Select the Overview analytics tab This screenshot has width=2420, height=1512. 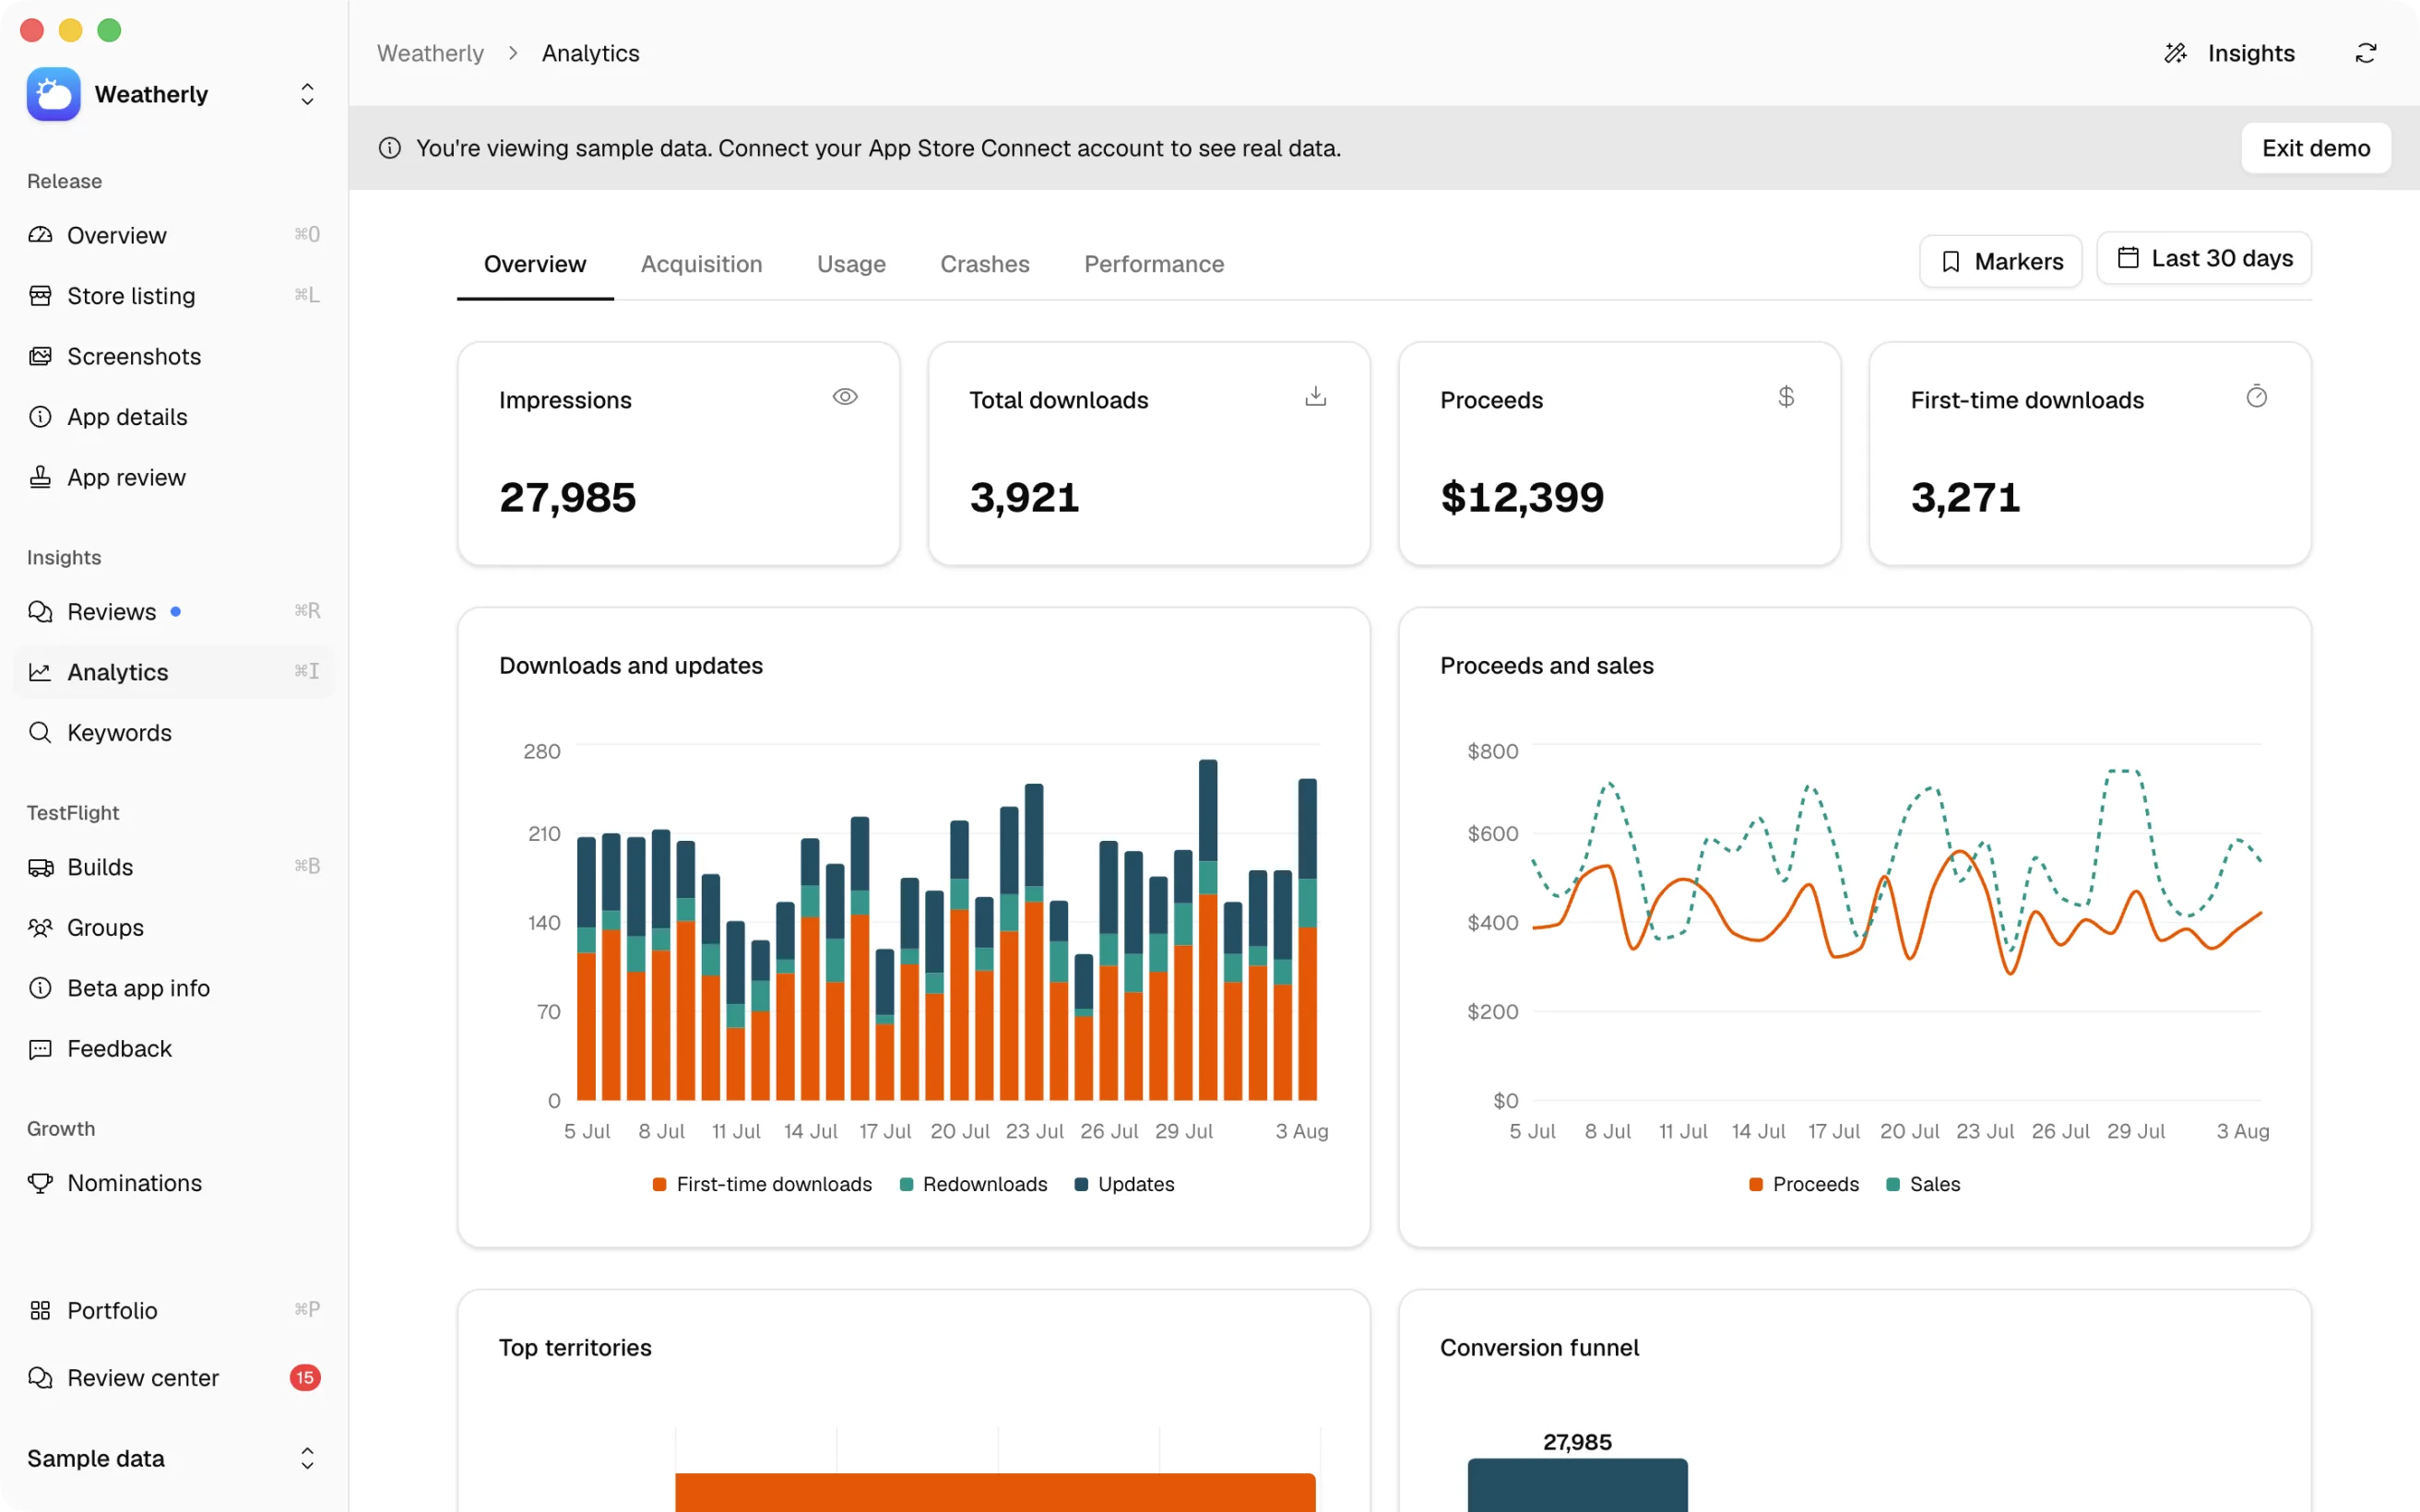point(535,264)
